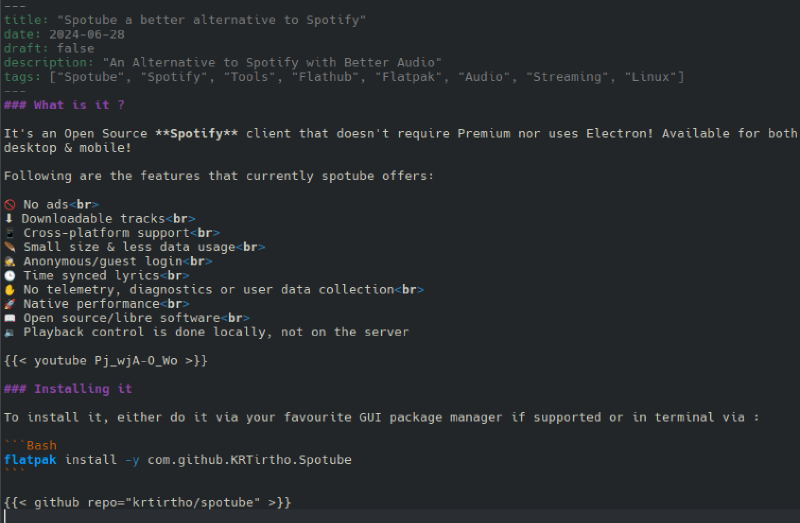Image resolution: width=800 pixels, height=523 pixels.
Task: Click the down-arrow emoji before "Downloadable tracks"
Action: (9, 218)
